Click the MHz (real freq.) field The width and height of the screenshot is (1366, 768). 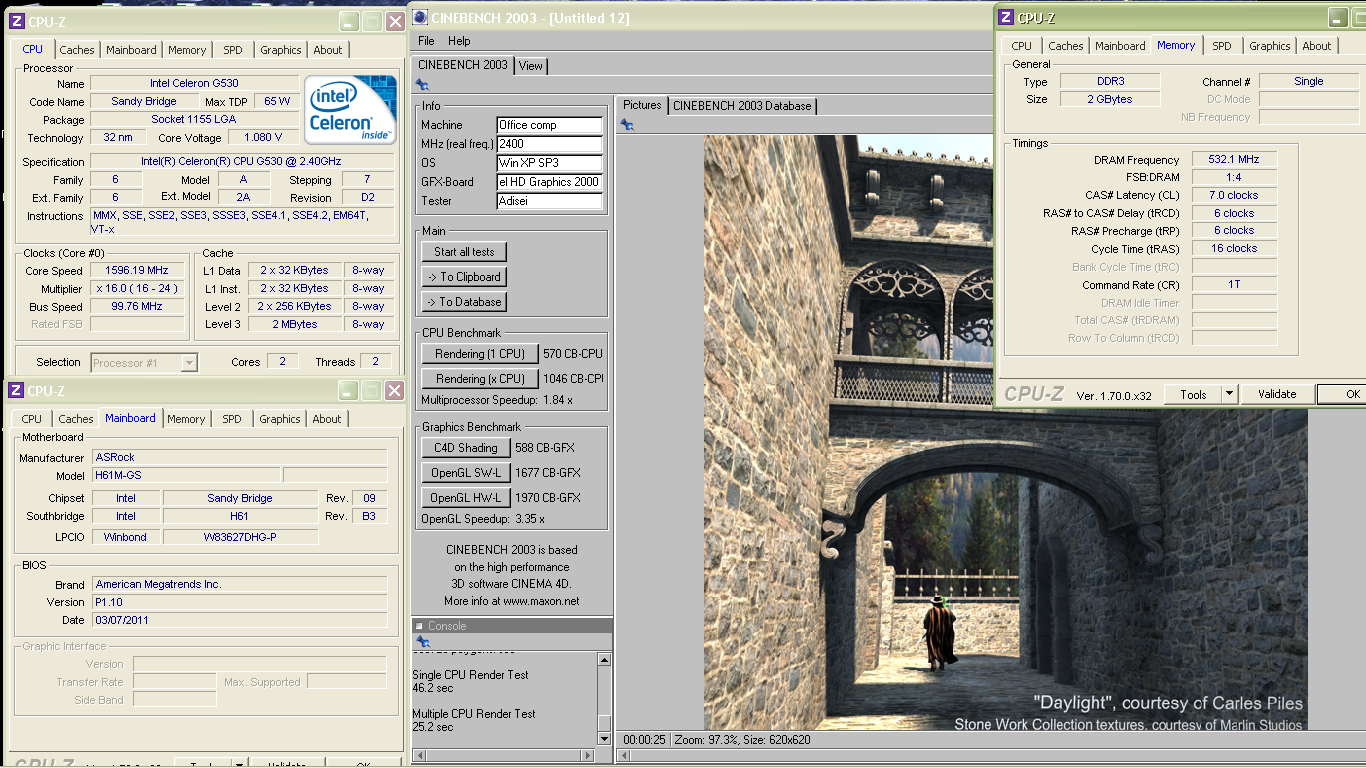click(550, 144)
